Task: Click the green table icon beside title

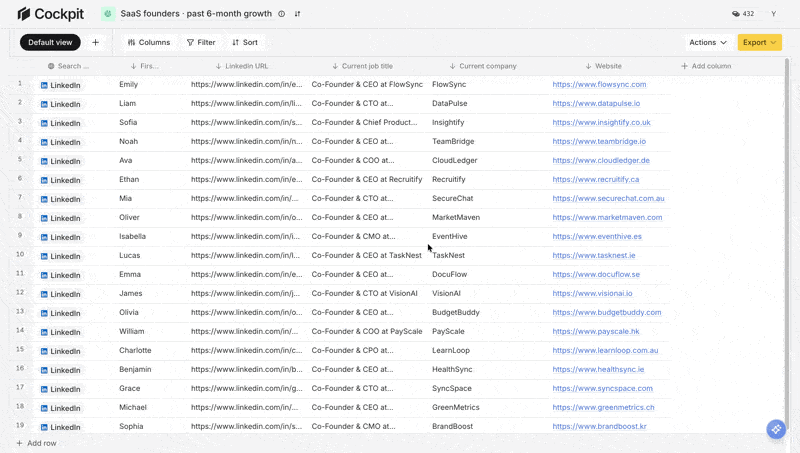Action: (108, 14)
